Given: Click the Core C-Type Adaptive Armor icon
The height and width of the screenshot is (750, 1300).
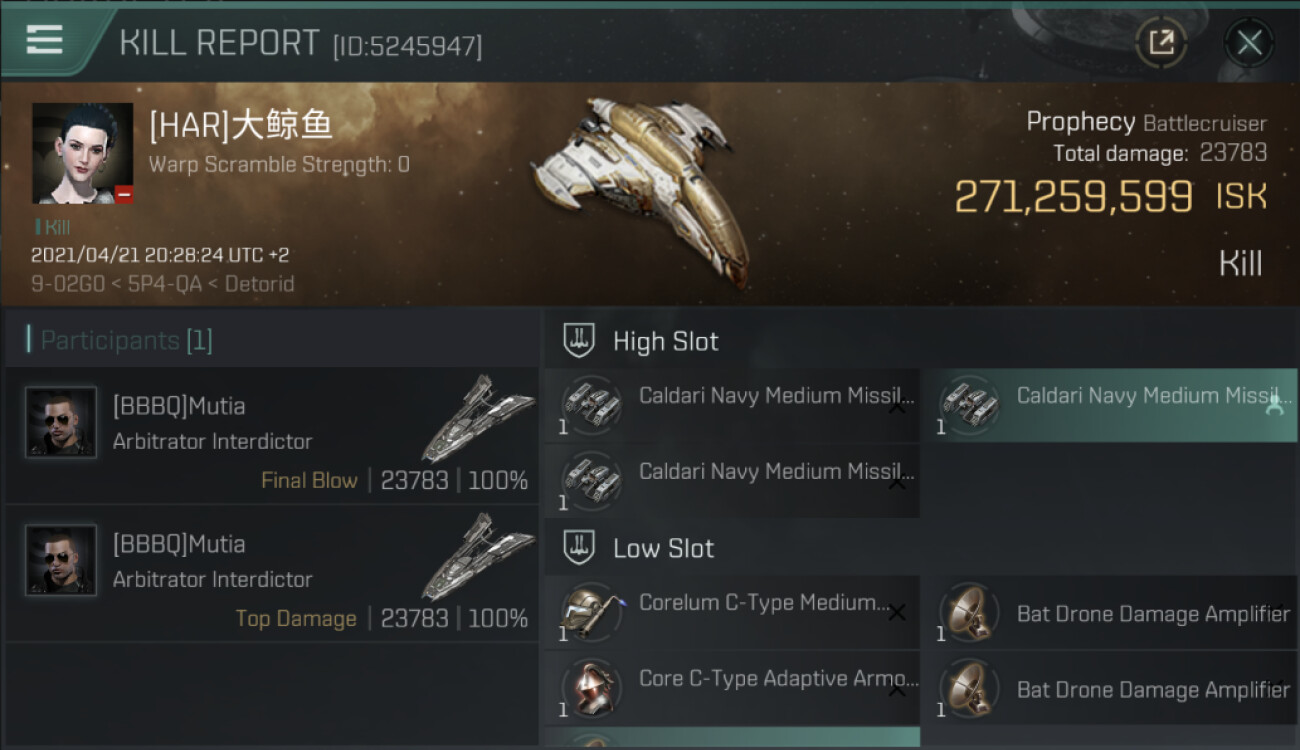Looking at the screenshot, I should pos(590,688).
